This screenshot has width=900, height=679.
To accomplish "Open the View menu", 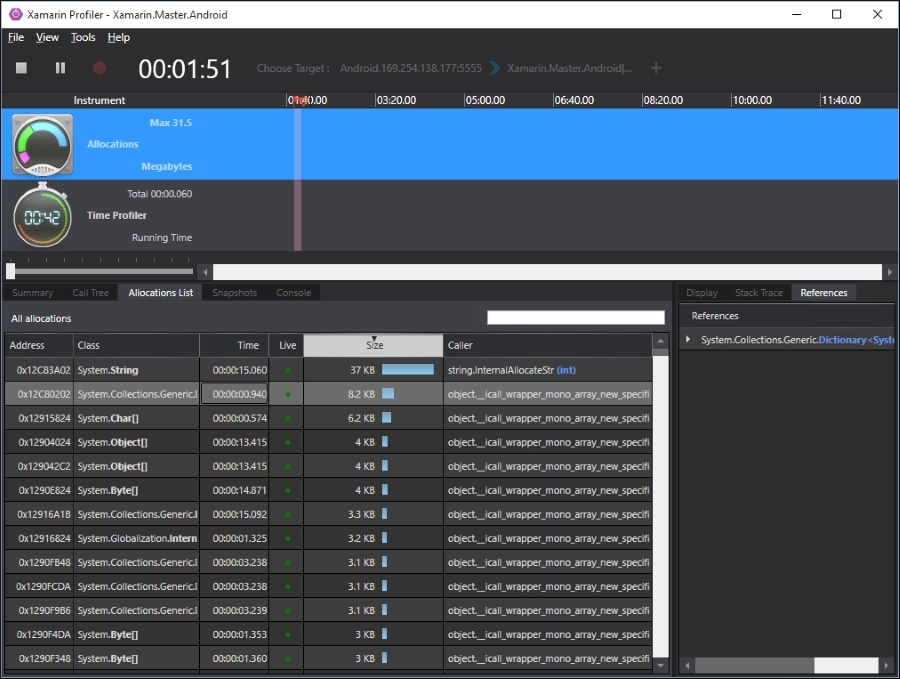I will pyautogui.click(x=47, y=37).
